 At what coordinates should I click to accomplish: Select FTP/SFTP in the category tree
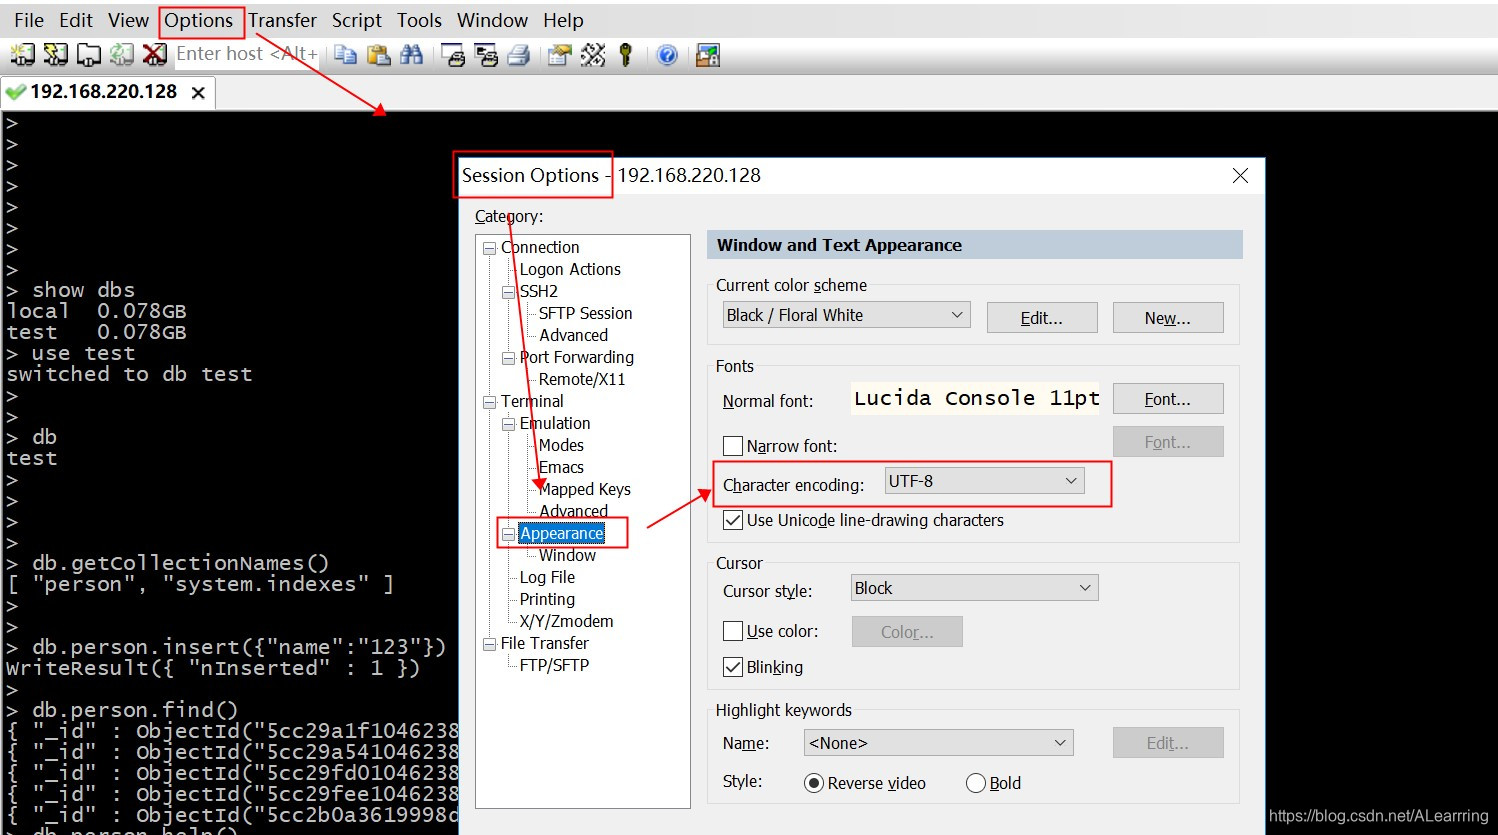(554, 666)
